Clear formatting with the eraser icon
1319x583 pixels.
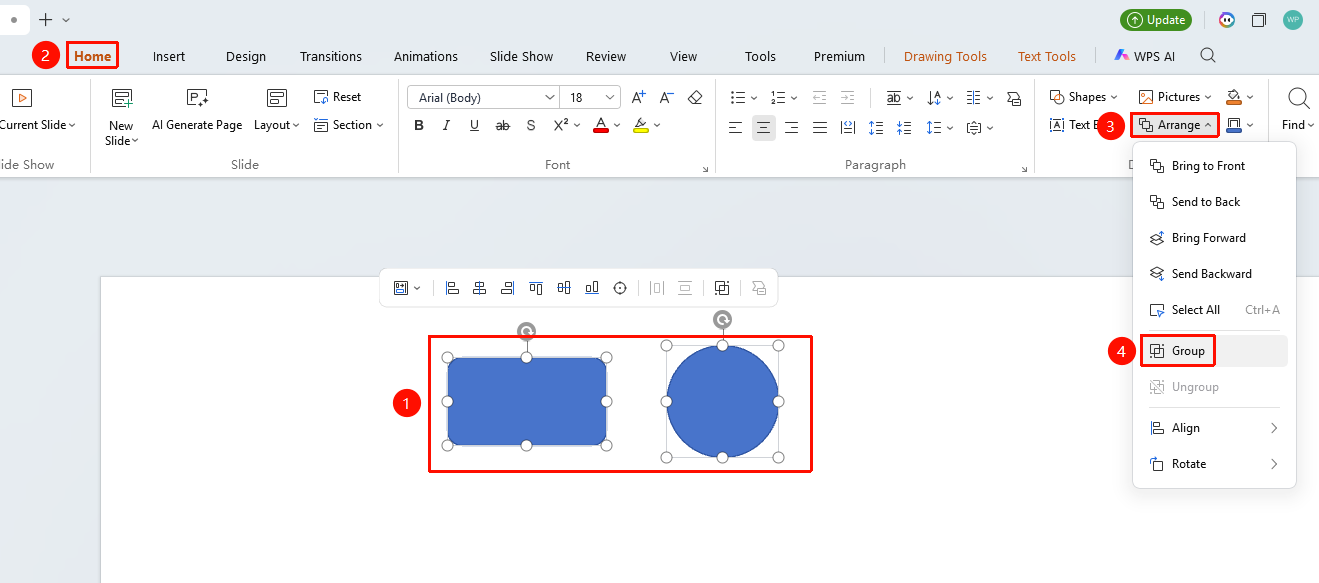695,97
